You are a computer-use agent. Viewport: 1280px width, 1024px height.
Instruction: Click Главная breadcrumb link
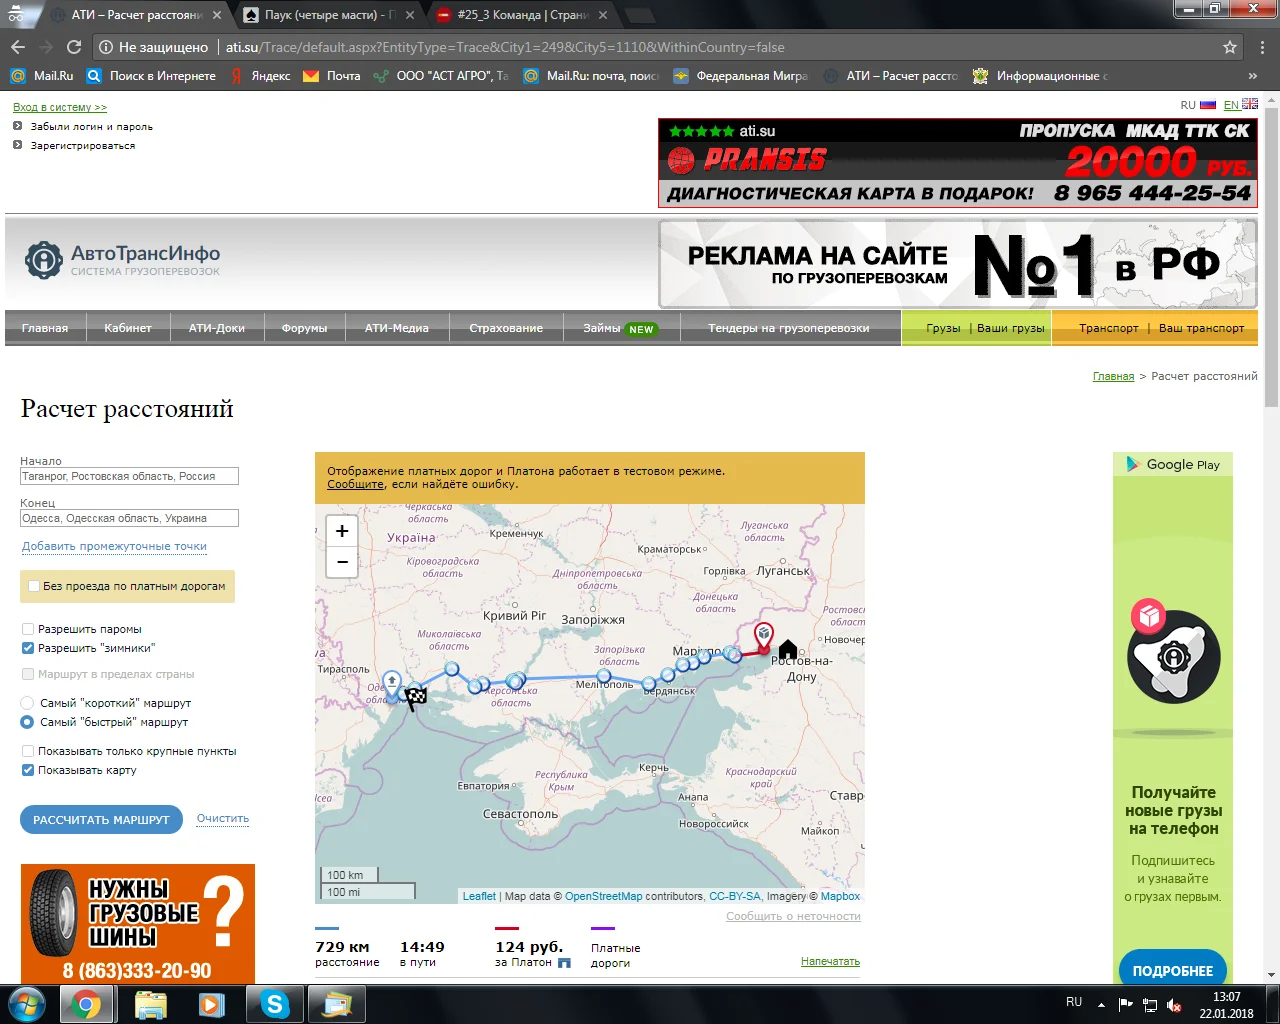point(1113,376)
